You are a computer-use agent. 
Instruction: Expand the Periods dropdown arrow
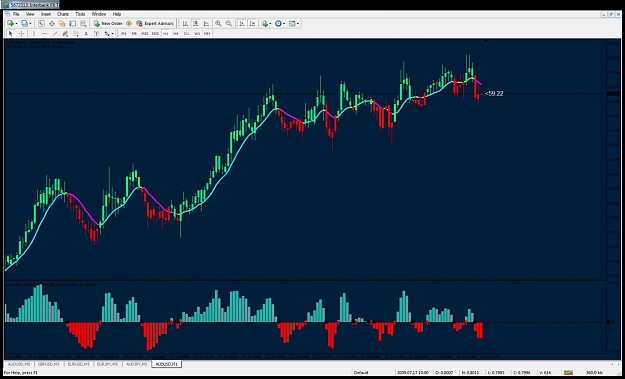point(284,24)
